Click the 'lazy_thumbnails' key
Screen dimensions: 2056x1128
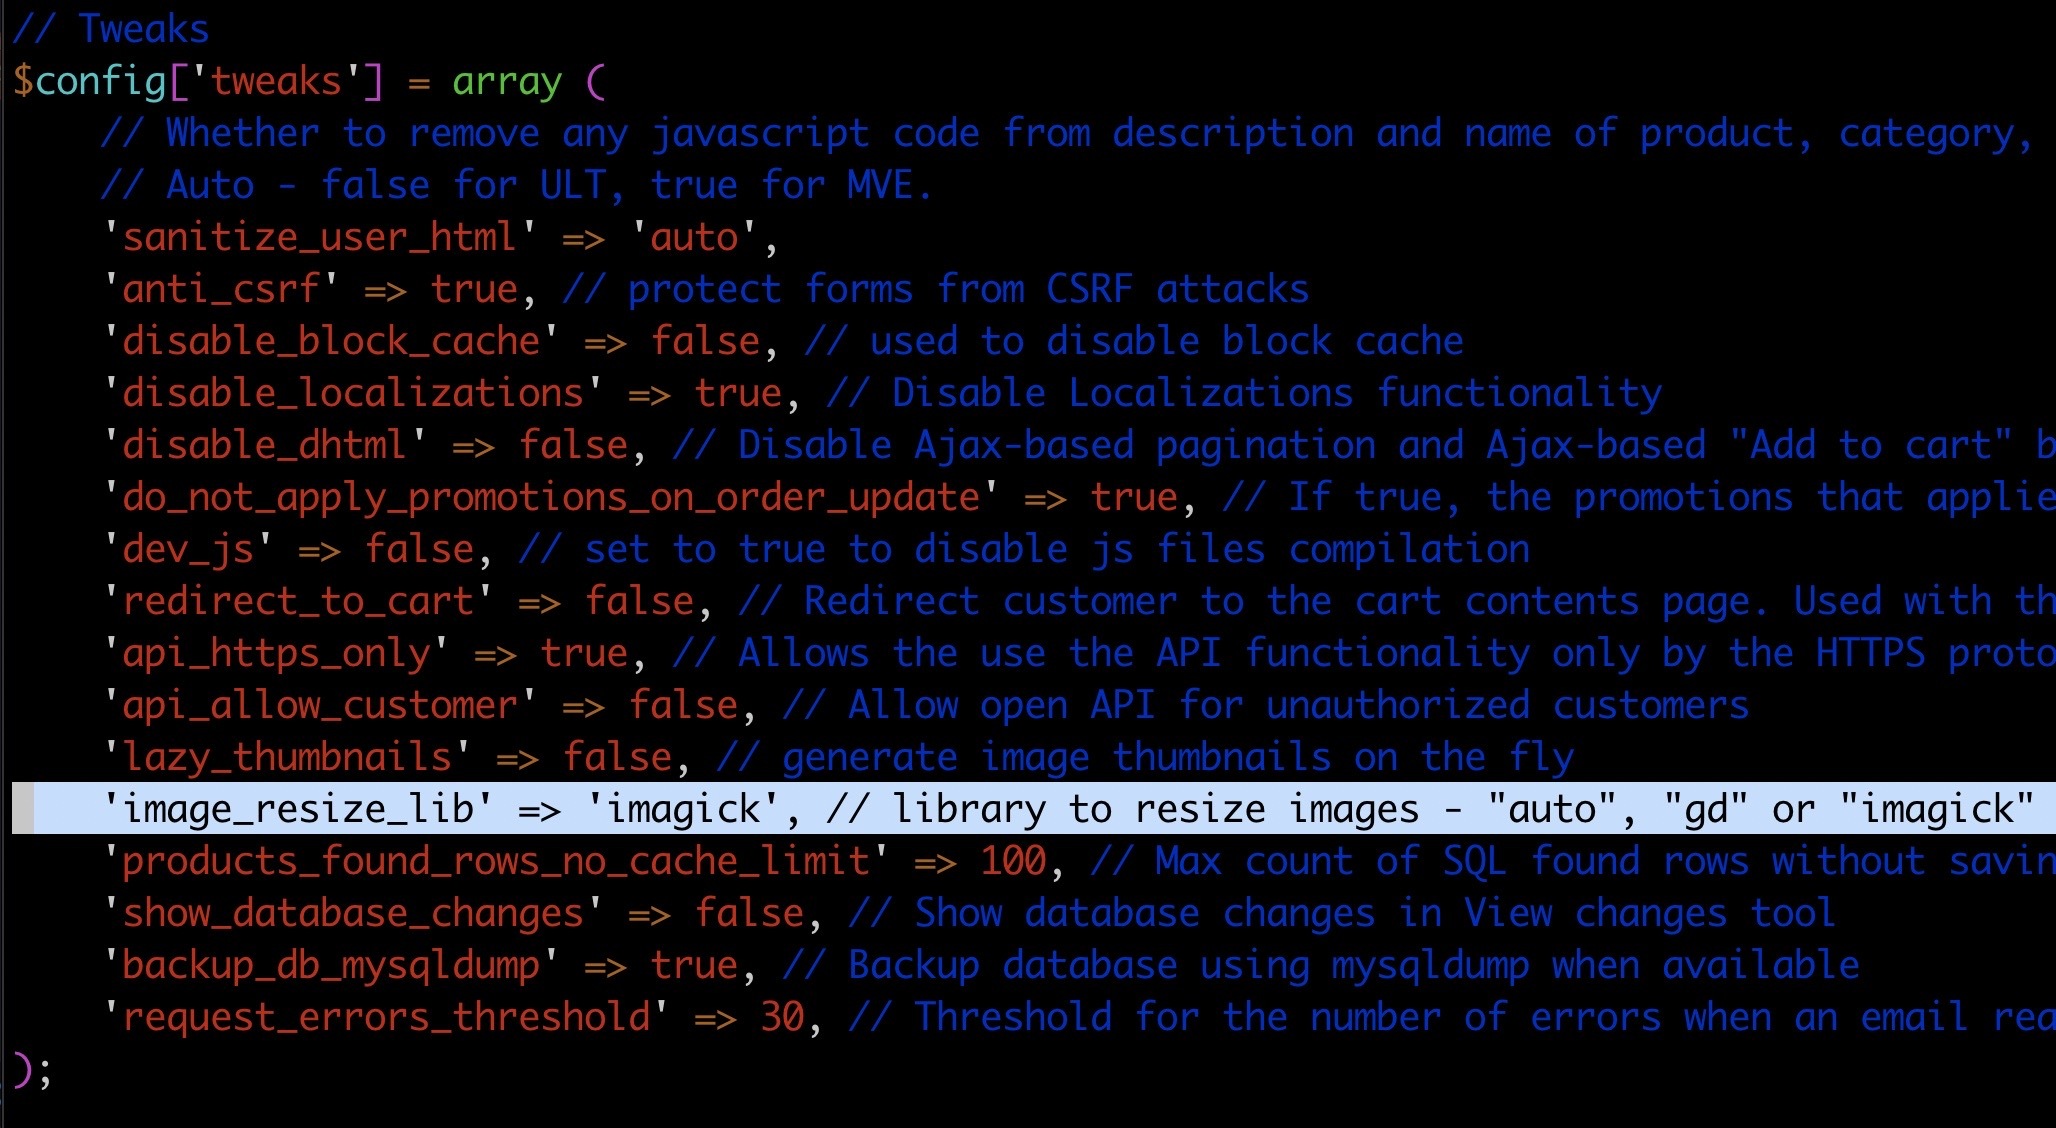point(287,758)
